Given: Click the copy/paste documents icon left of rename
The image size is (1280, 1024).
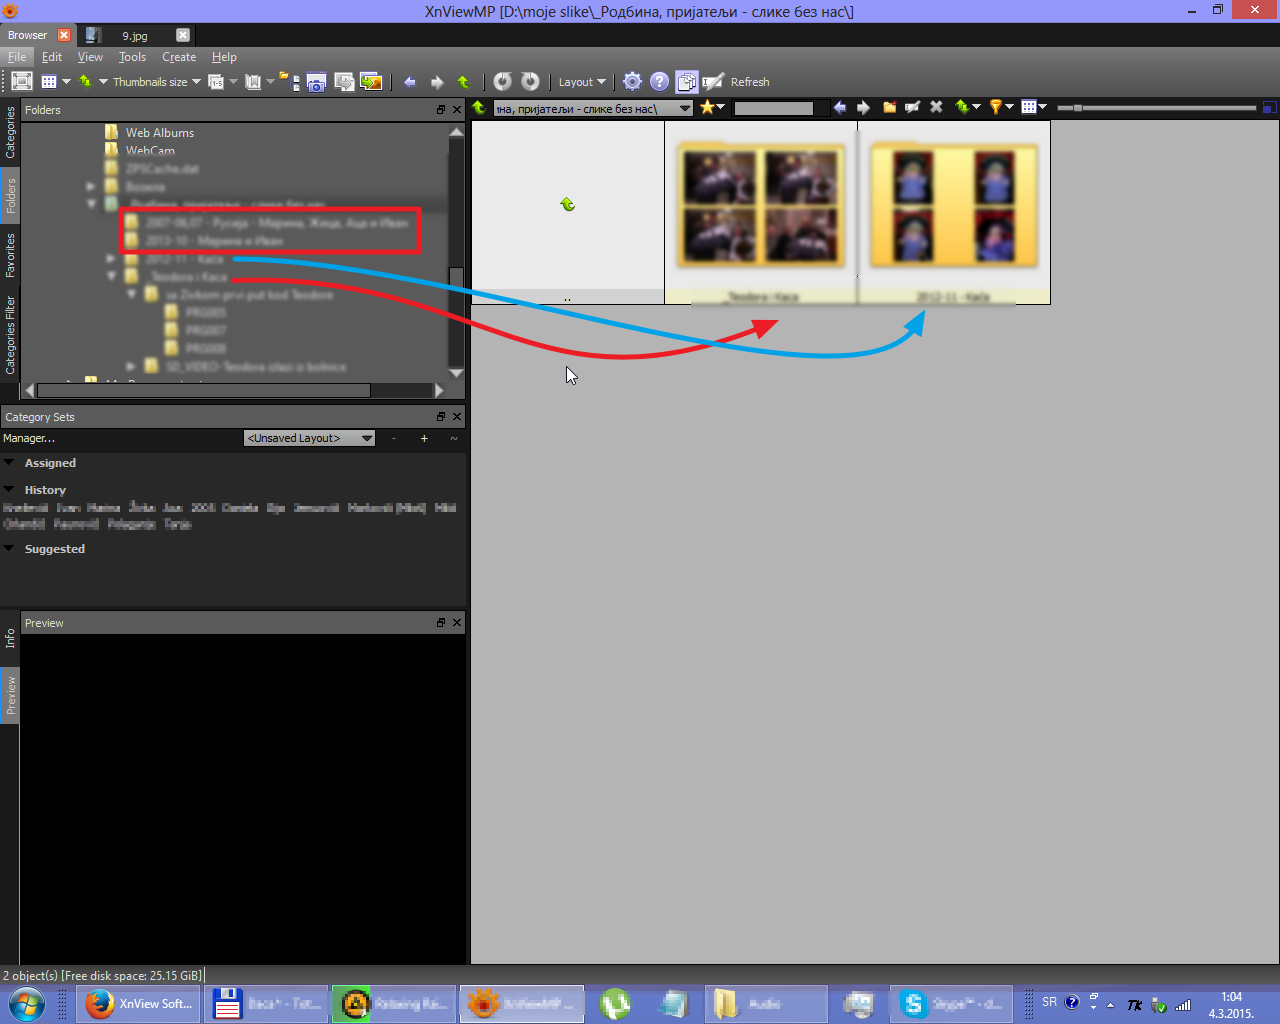Looking at the screenshot, I should (686, 82).
